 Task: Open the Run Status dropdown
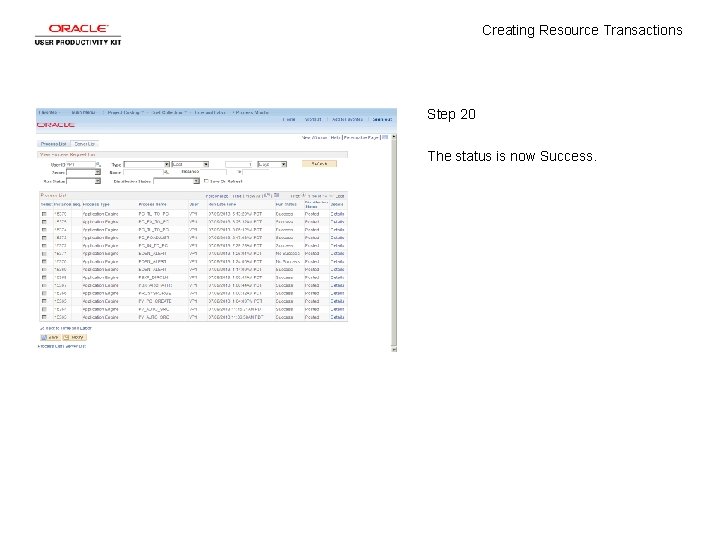point(83,181)
